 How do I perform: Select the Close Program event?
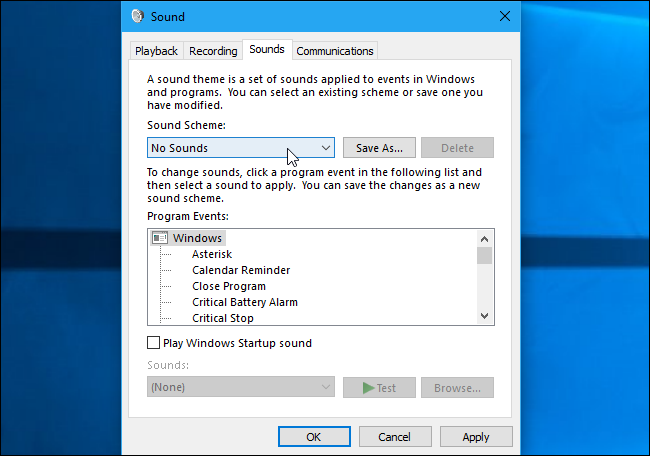(229, 286)
